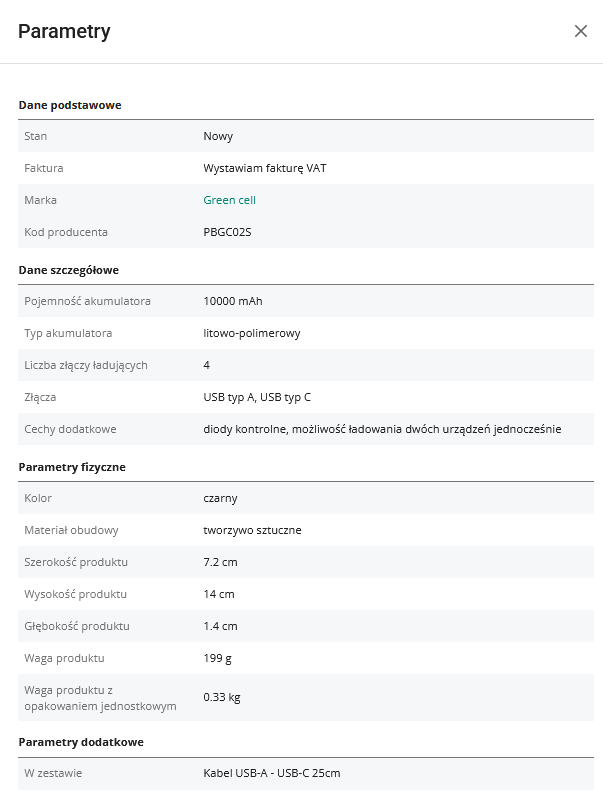Click the Parametry dodatkowe section heading
The width and height of the screenshot is (603, 792).
click(81, 742)
